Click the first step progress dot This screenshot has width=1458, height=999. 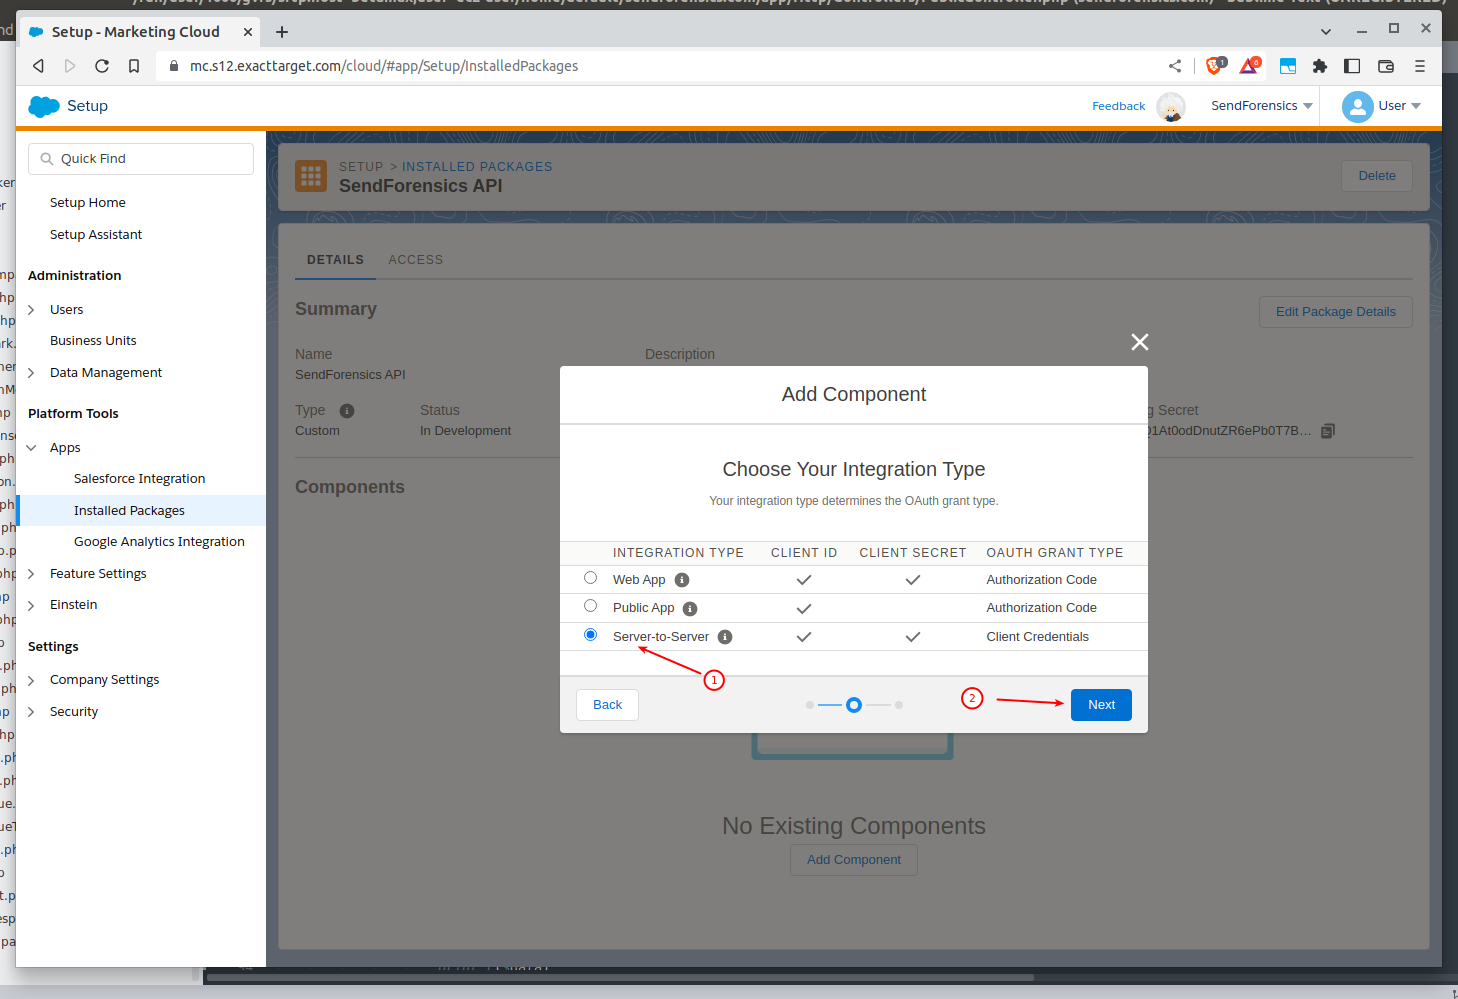click(810, 705)
